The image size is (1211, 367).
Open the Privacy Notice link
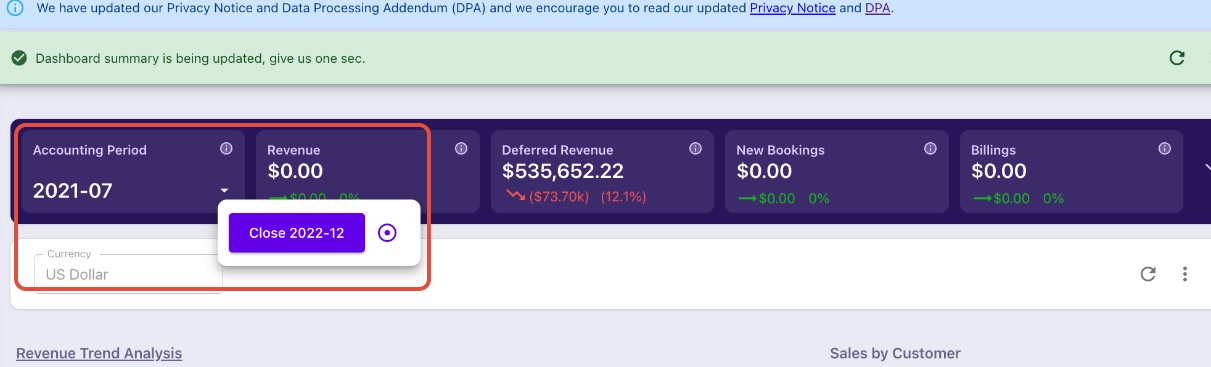(x=792, y=8)
